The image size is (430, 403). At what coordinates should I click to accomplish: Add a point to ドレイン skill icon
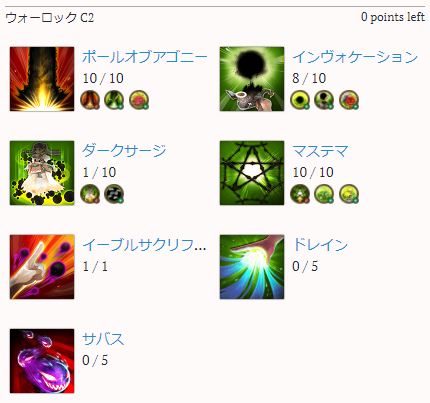(252, 267)
